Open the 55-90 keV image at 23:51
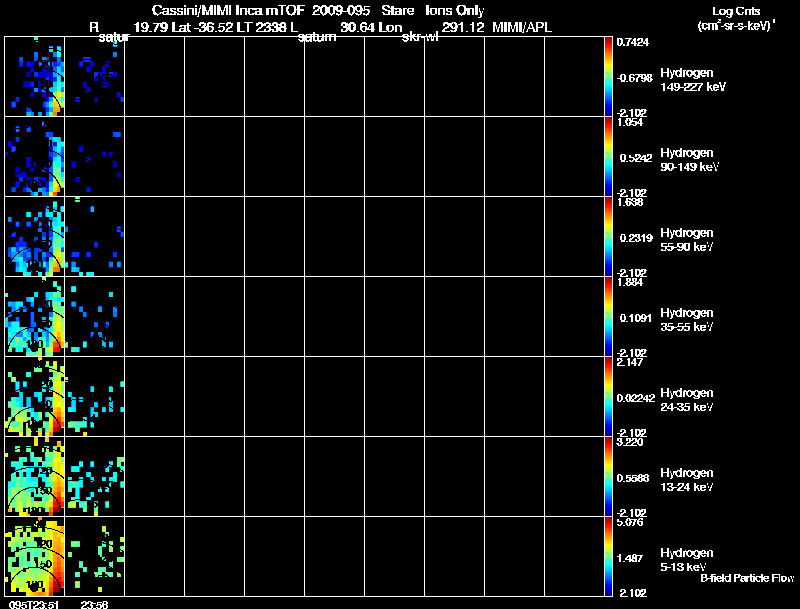 35,237
